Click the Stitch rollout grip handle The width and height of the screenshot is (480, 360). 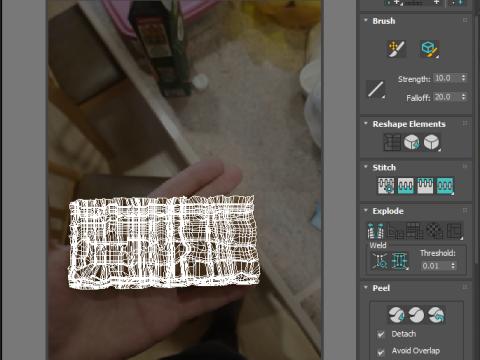click(465, 167)
